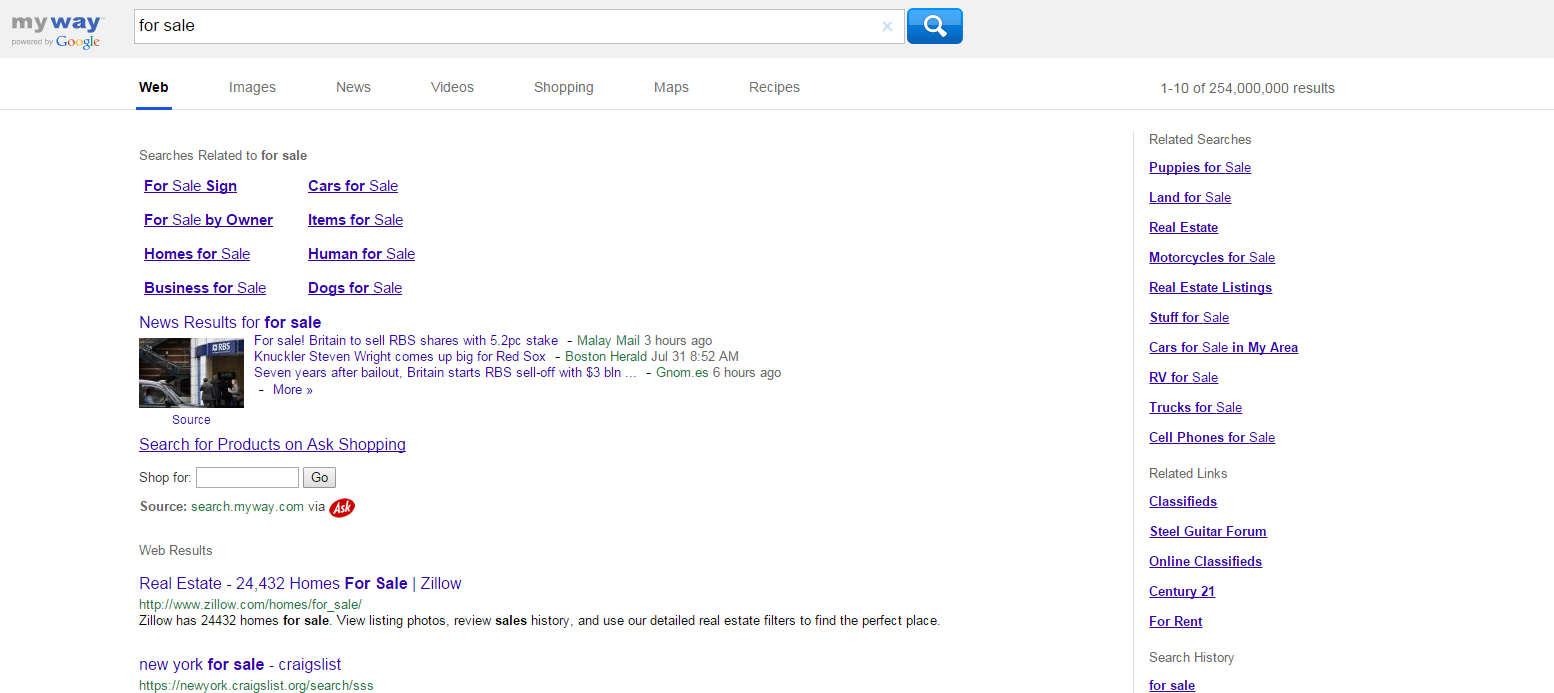This screenshot has width=1554, height=693.
Task: Open 'For Sale by Owner' related search
Action: (x=208, y=220)
